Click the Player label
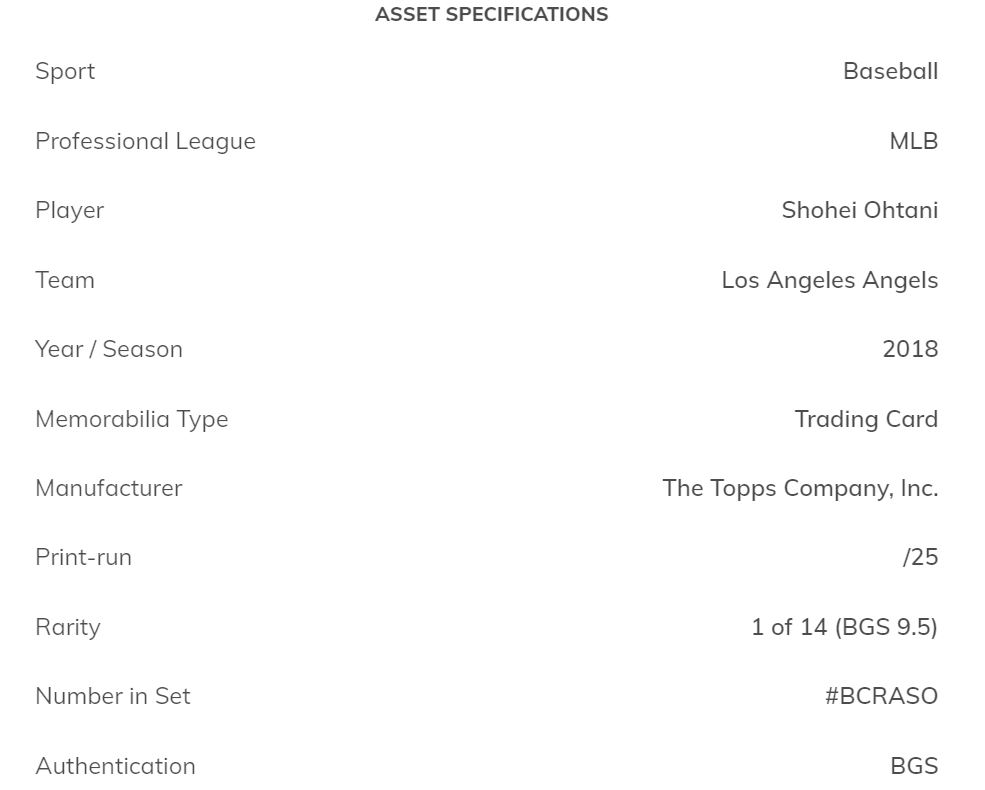 click(x=69, y=210)
